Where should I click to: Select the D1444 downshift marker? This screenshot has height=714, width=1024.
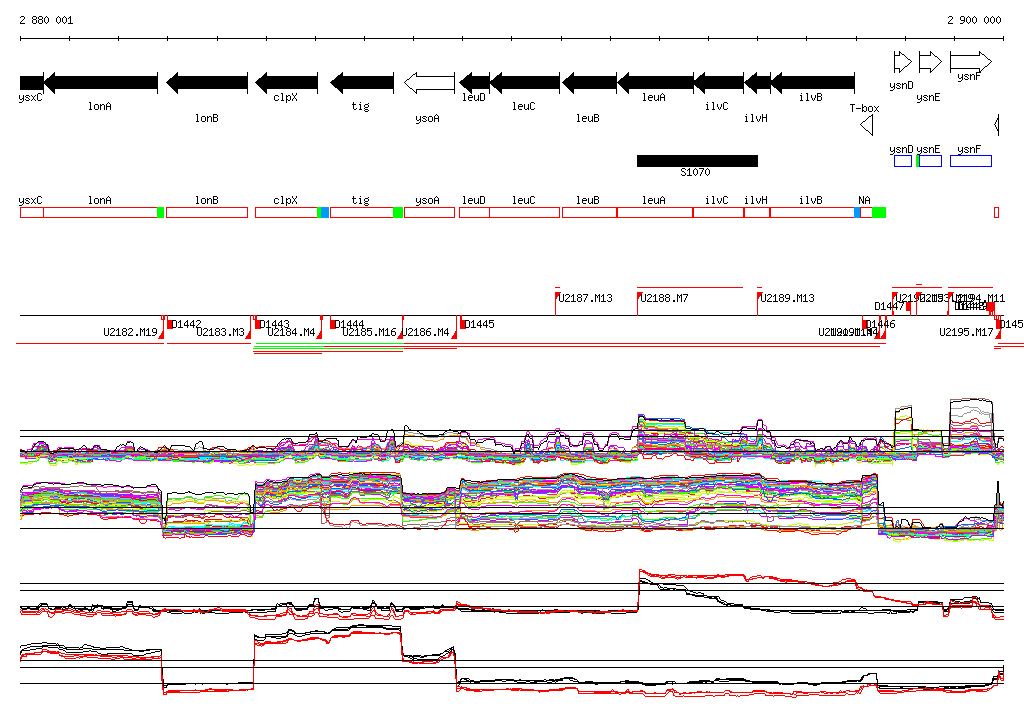pos(333,324)
